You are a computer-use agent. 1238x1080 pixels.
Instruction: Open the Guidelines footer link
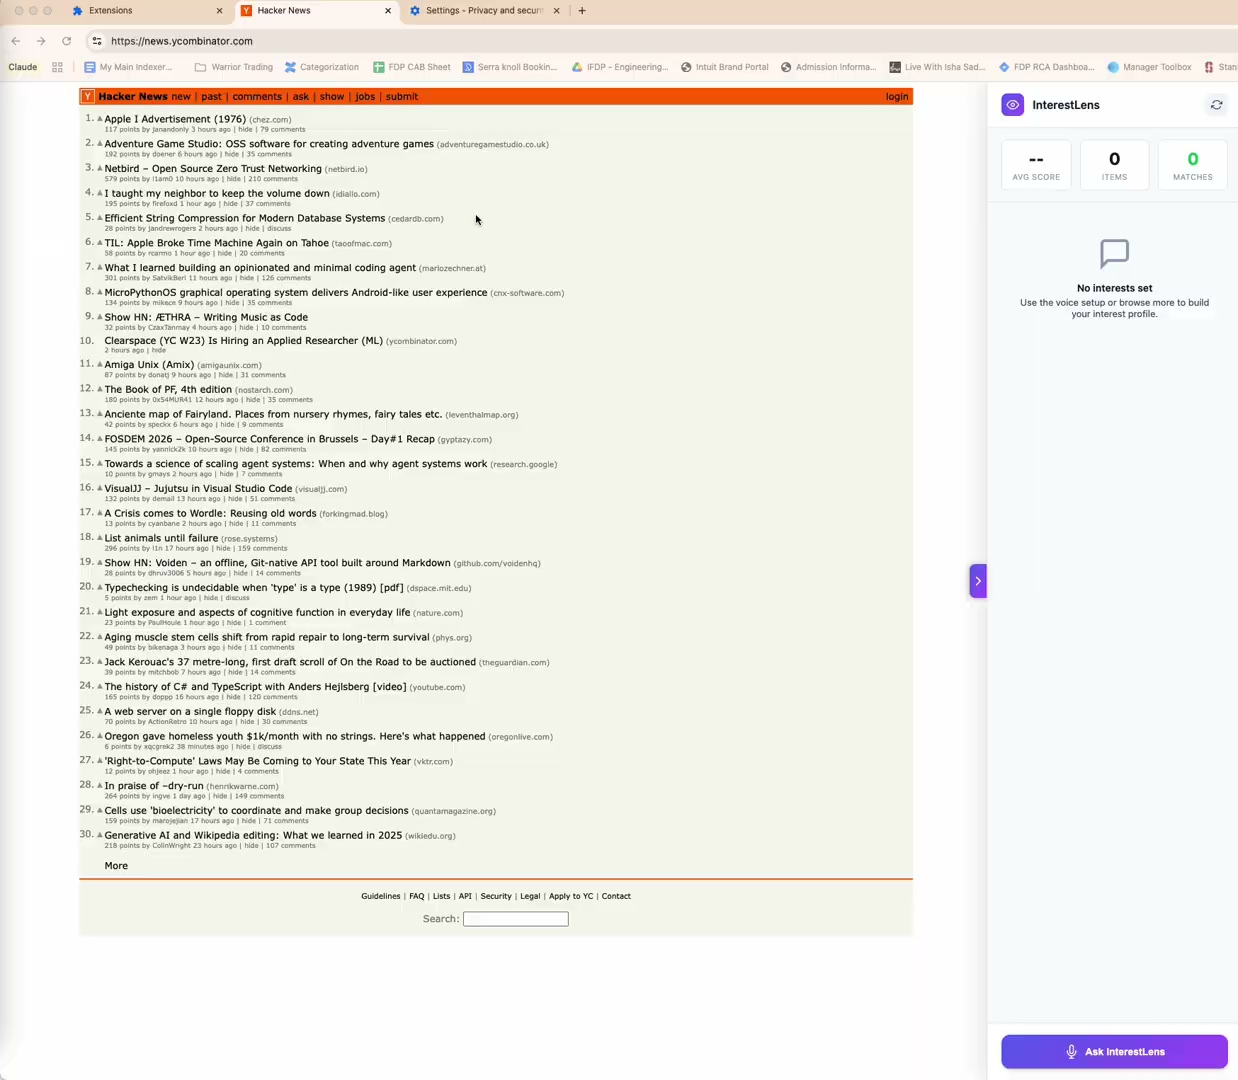click(381, 896)
